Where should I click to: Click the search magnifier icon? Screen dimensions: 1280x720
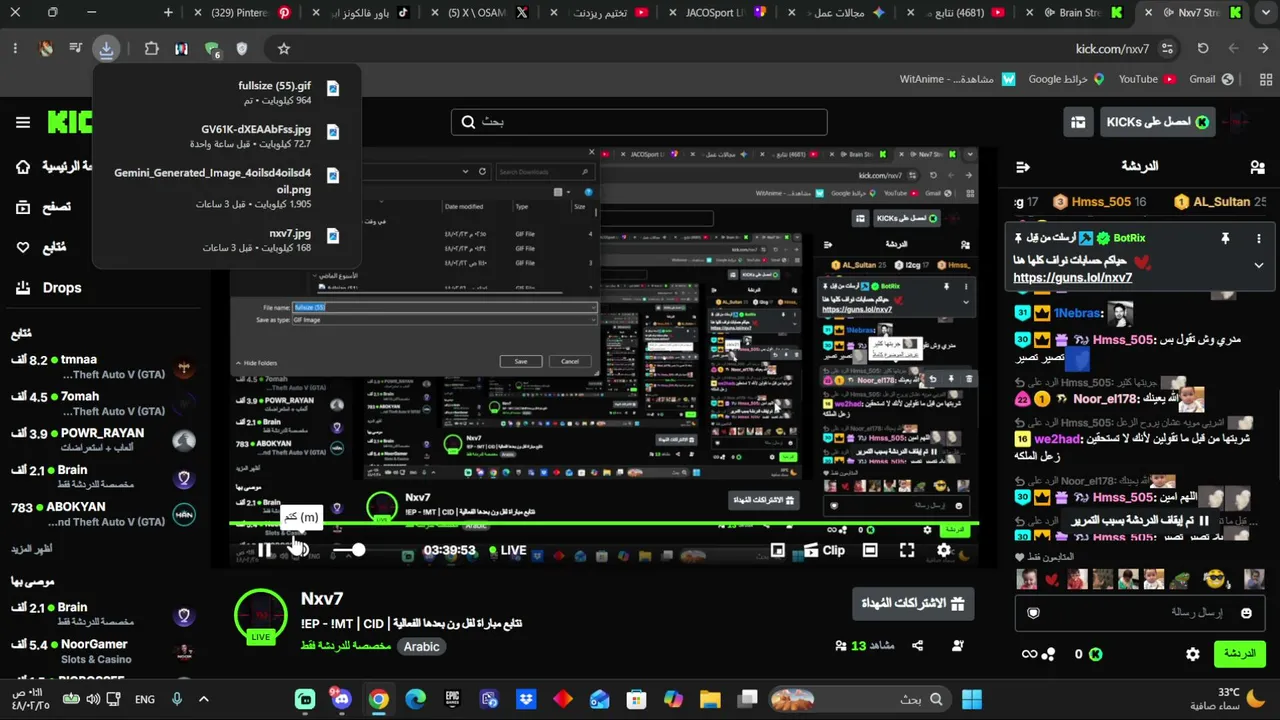(468, 122)
